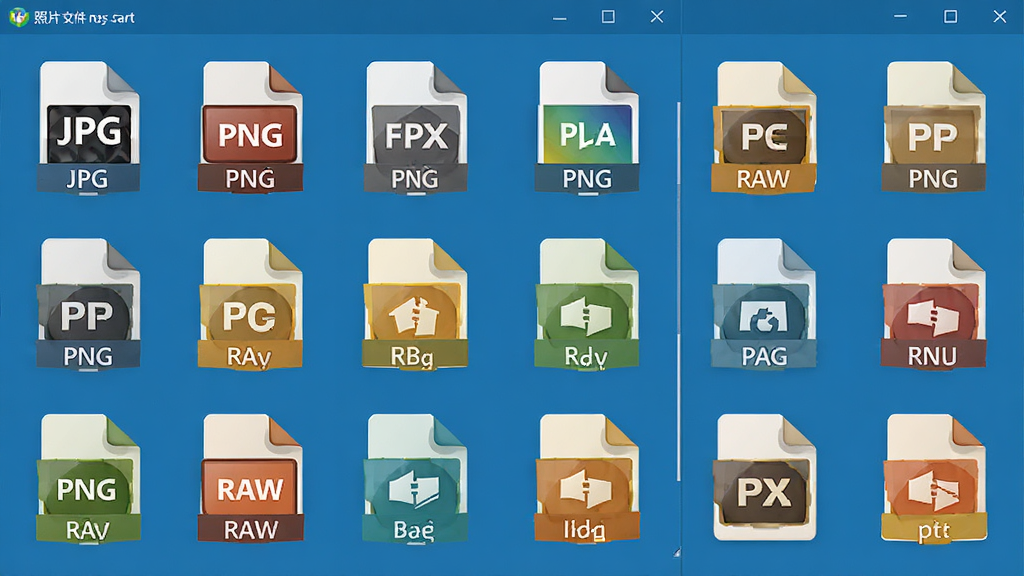Click the dark gray PP file icon

click(x=88, y=304)
